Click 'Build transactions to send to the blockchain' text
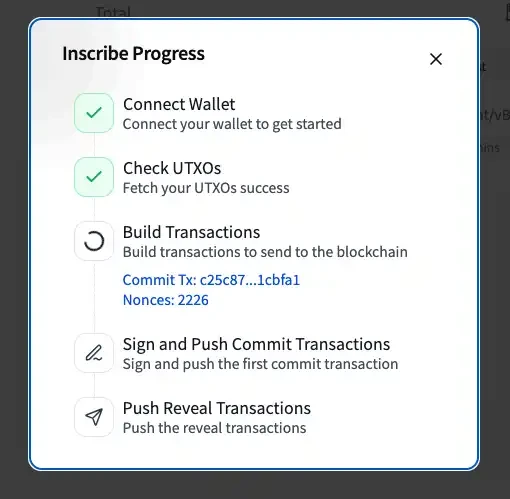Viewport: 510px width, 499px height. point(265,252)
